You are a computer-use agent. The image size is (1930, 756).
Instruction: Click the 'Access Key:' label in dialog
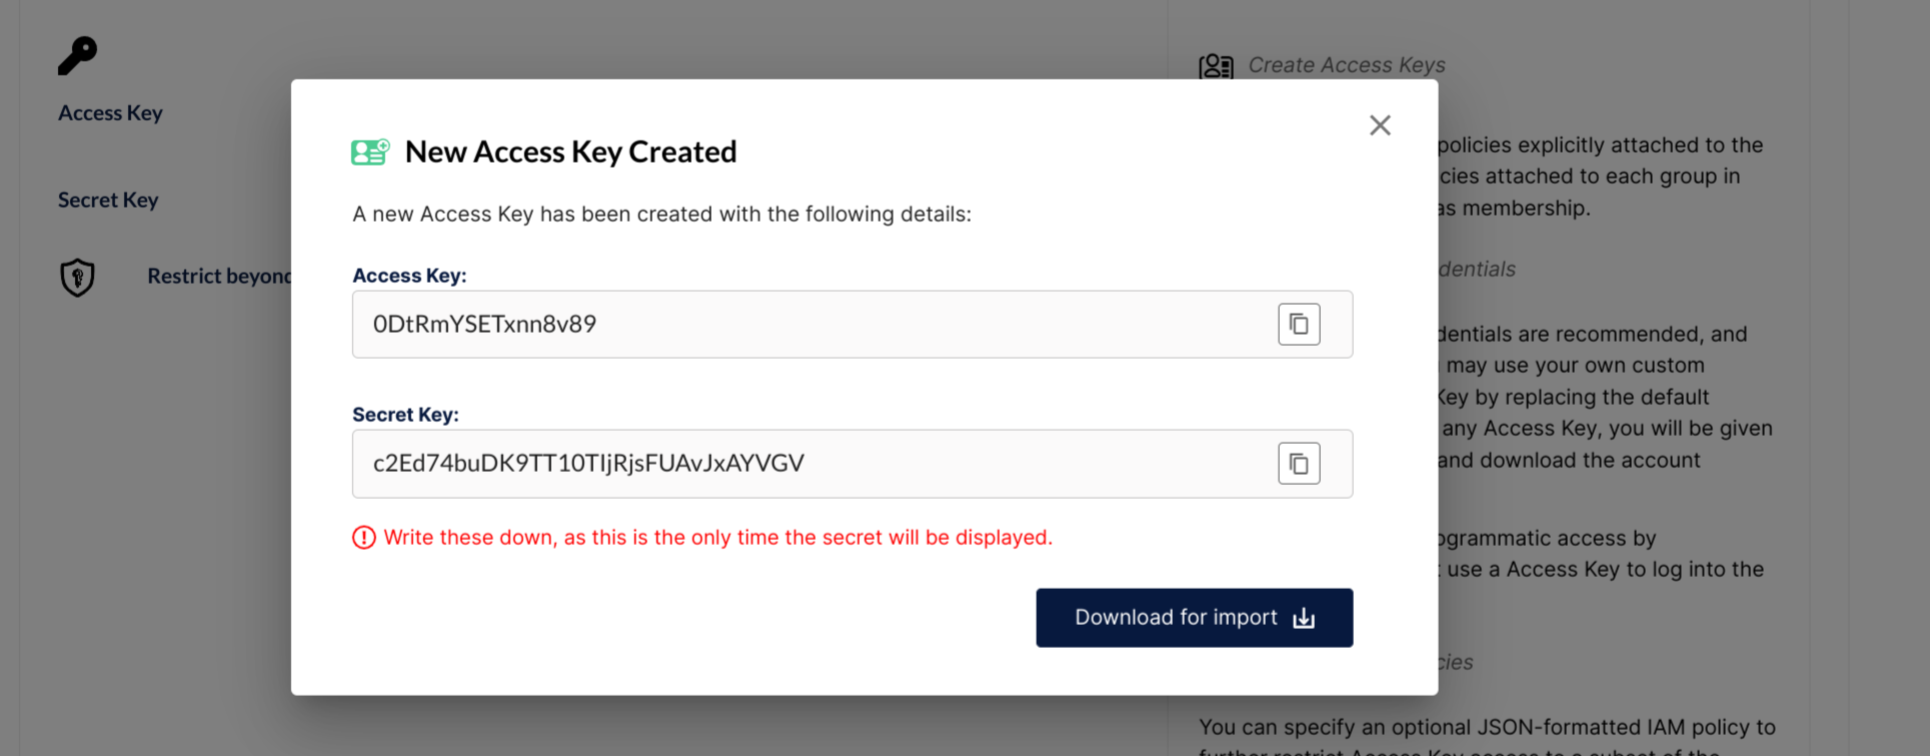409,275
